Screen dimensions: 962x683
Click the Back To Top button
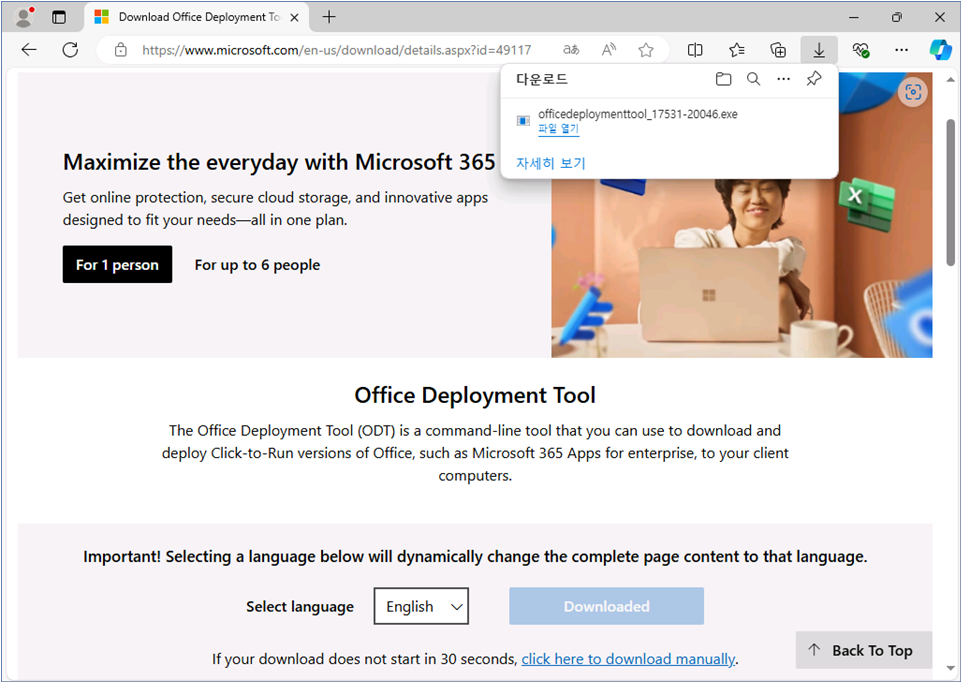[864, 650]
